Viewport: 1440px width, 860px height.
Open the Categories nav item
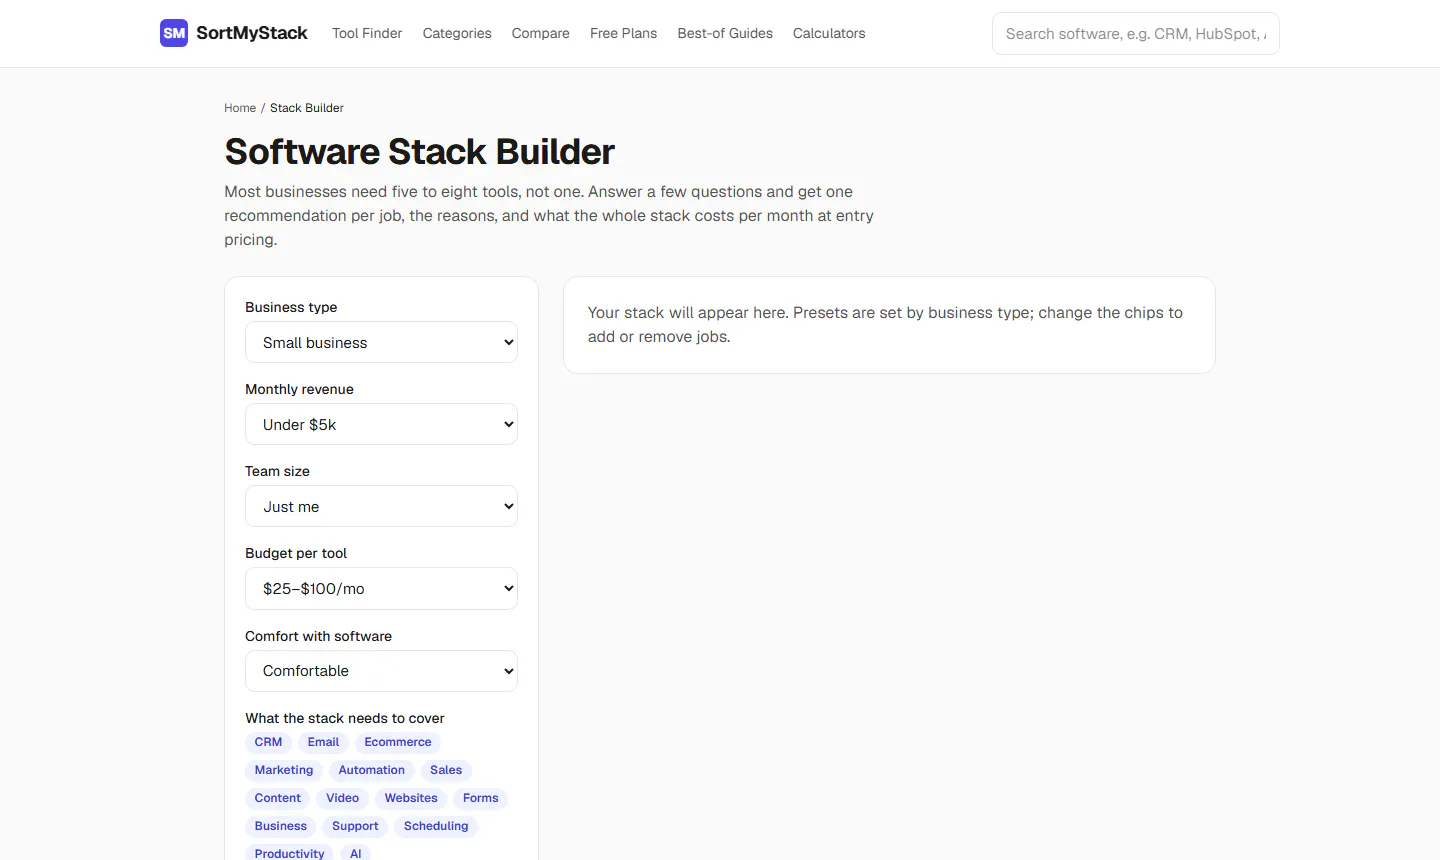pyautogui.click(x=457, y=33)
